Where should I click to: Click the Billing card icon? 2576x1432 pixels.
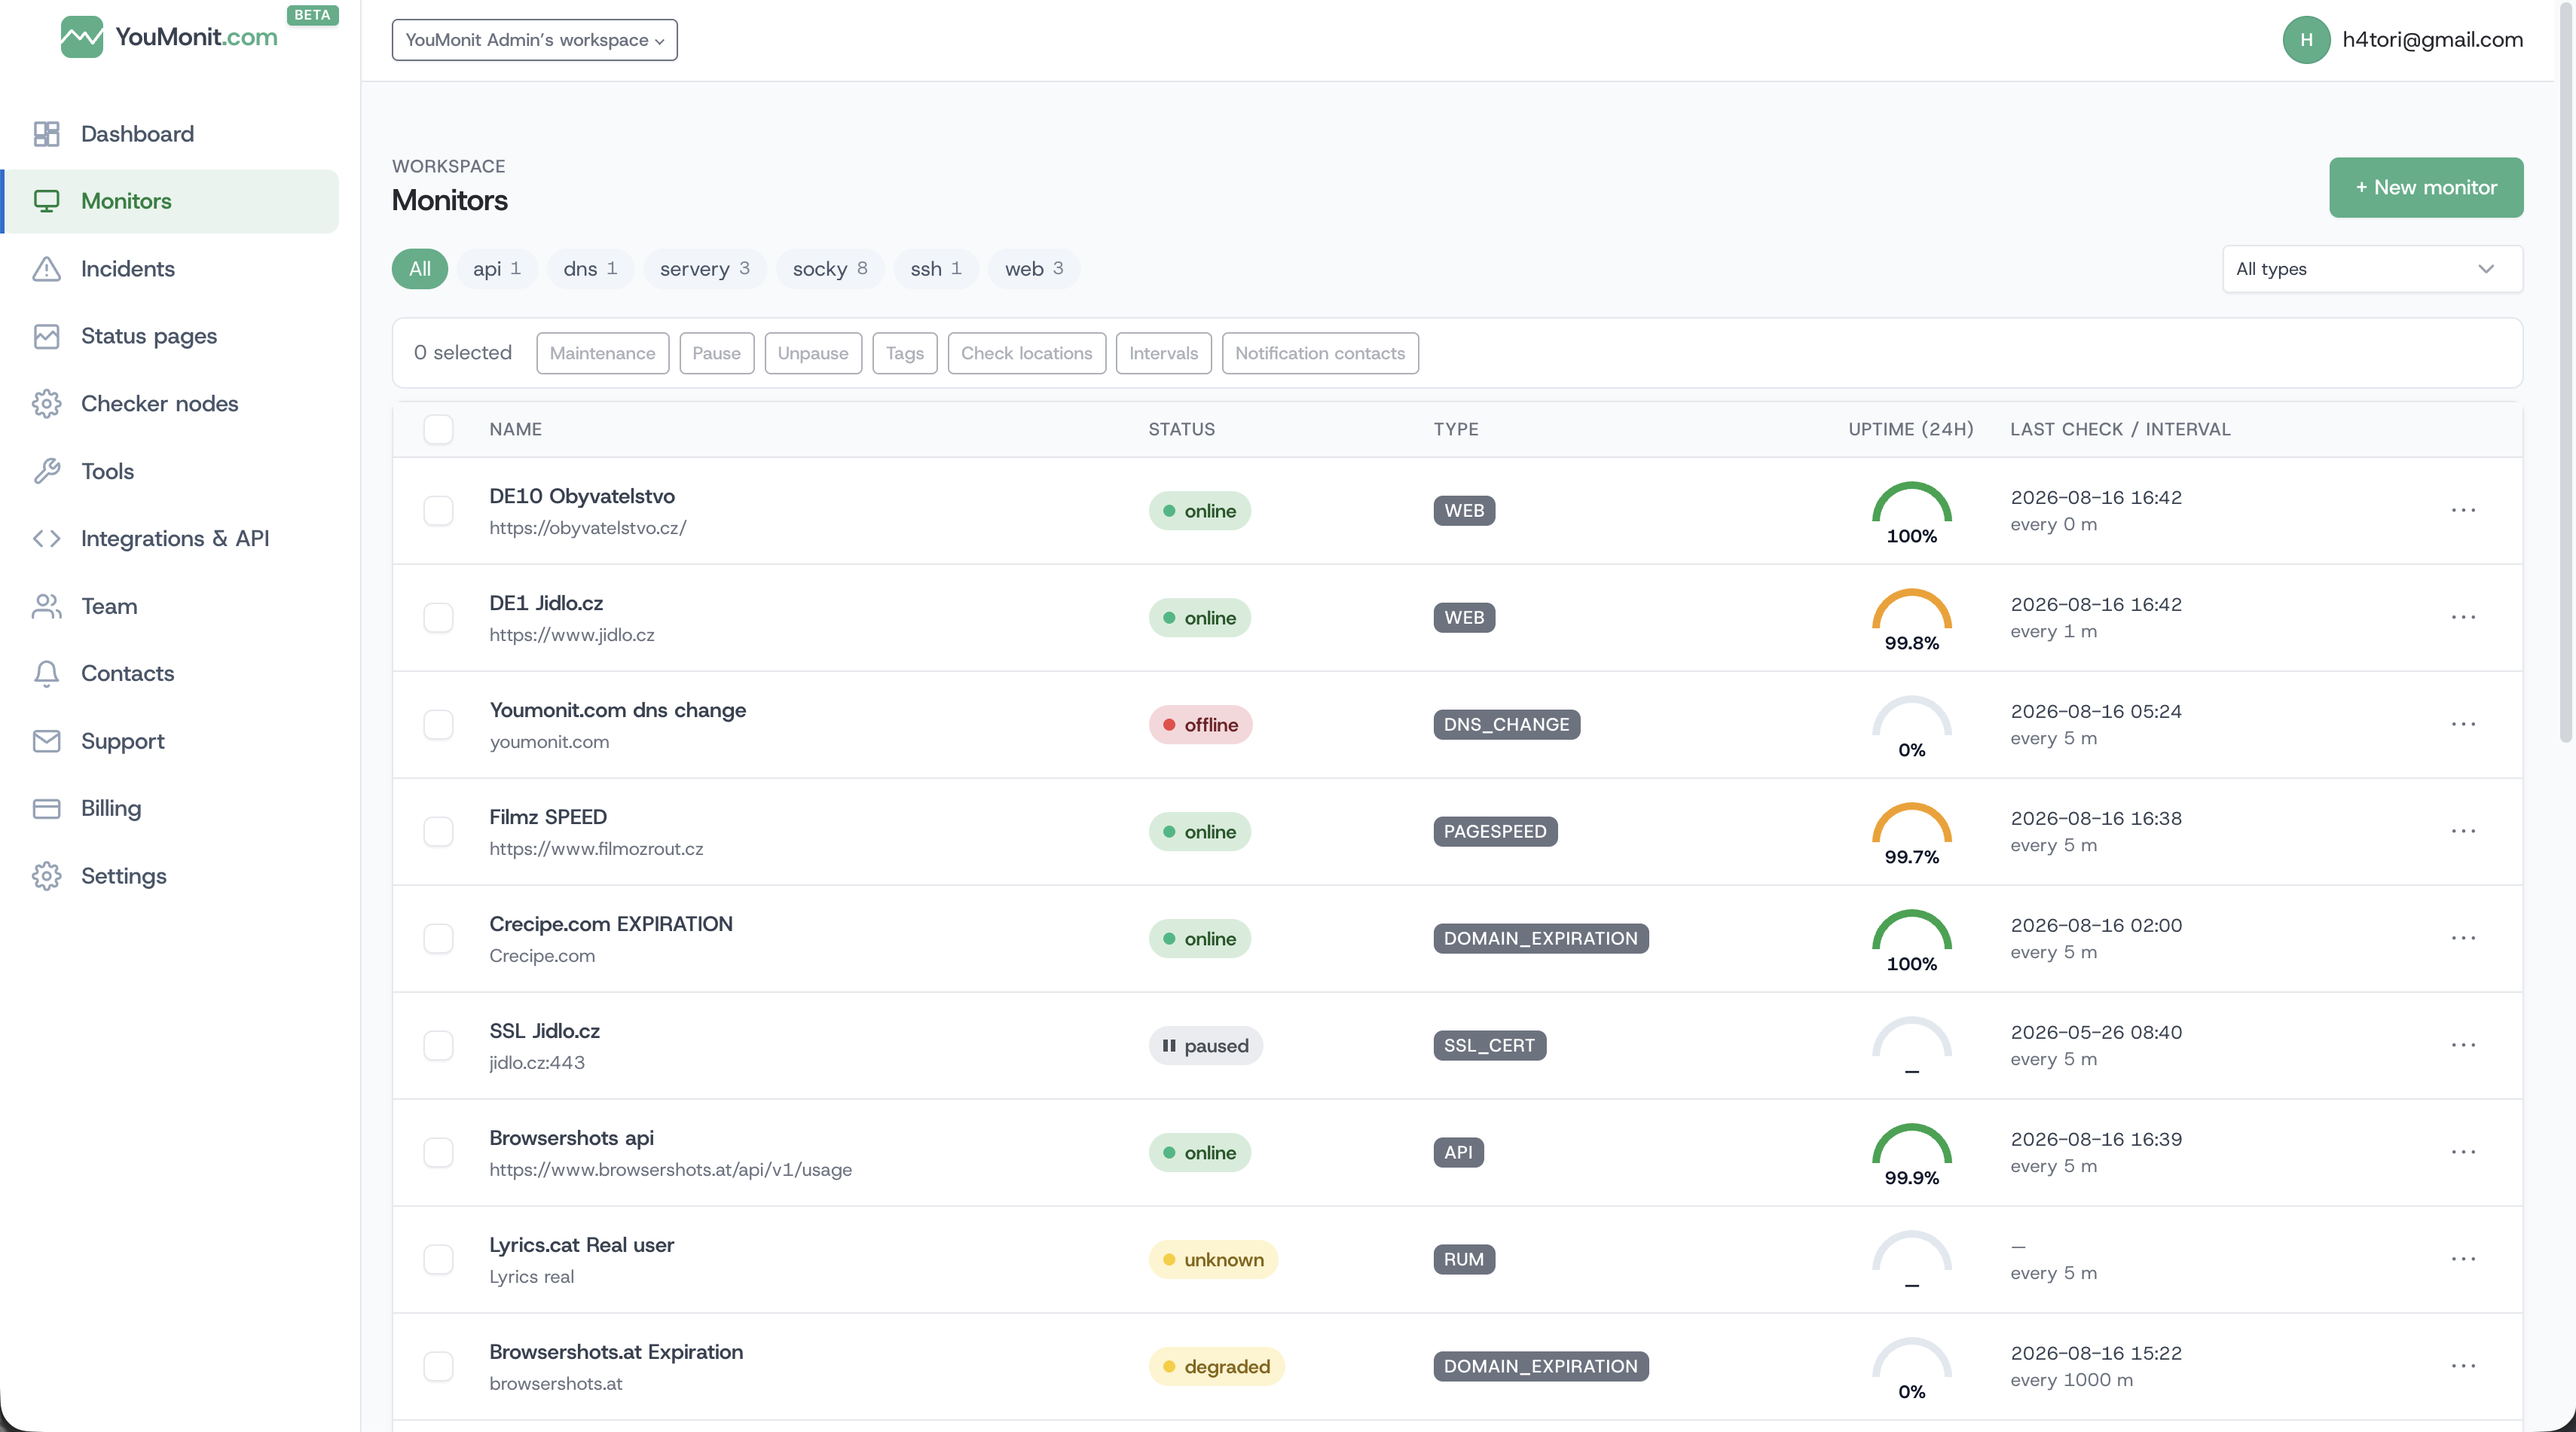coord(46,808)
